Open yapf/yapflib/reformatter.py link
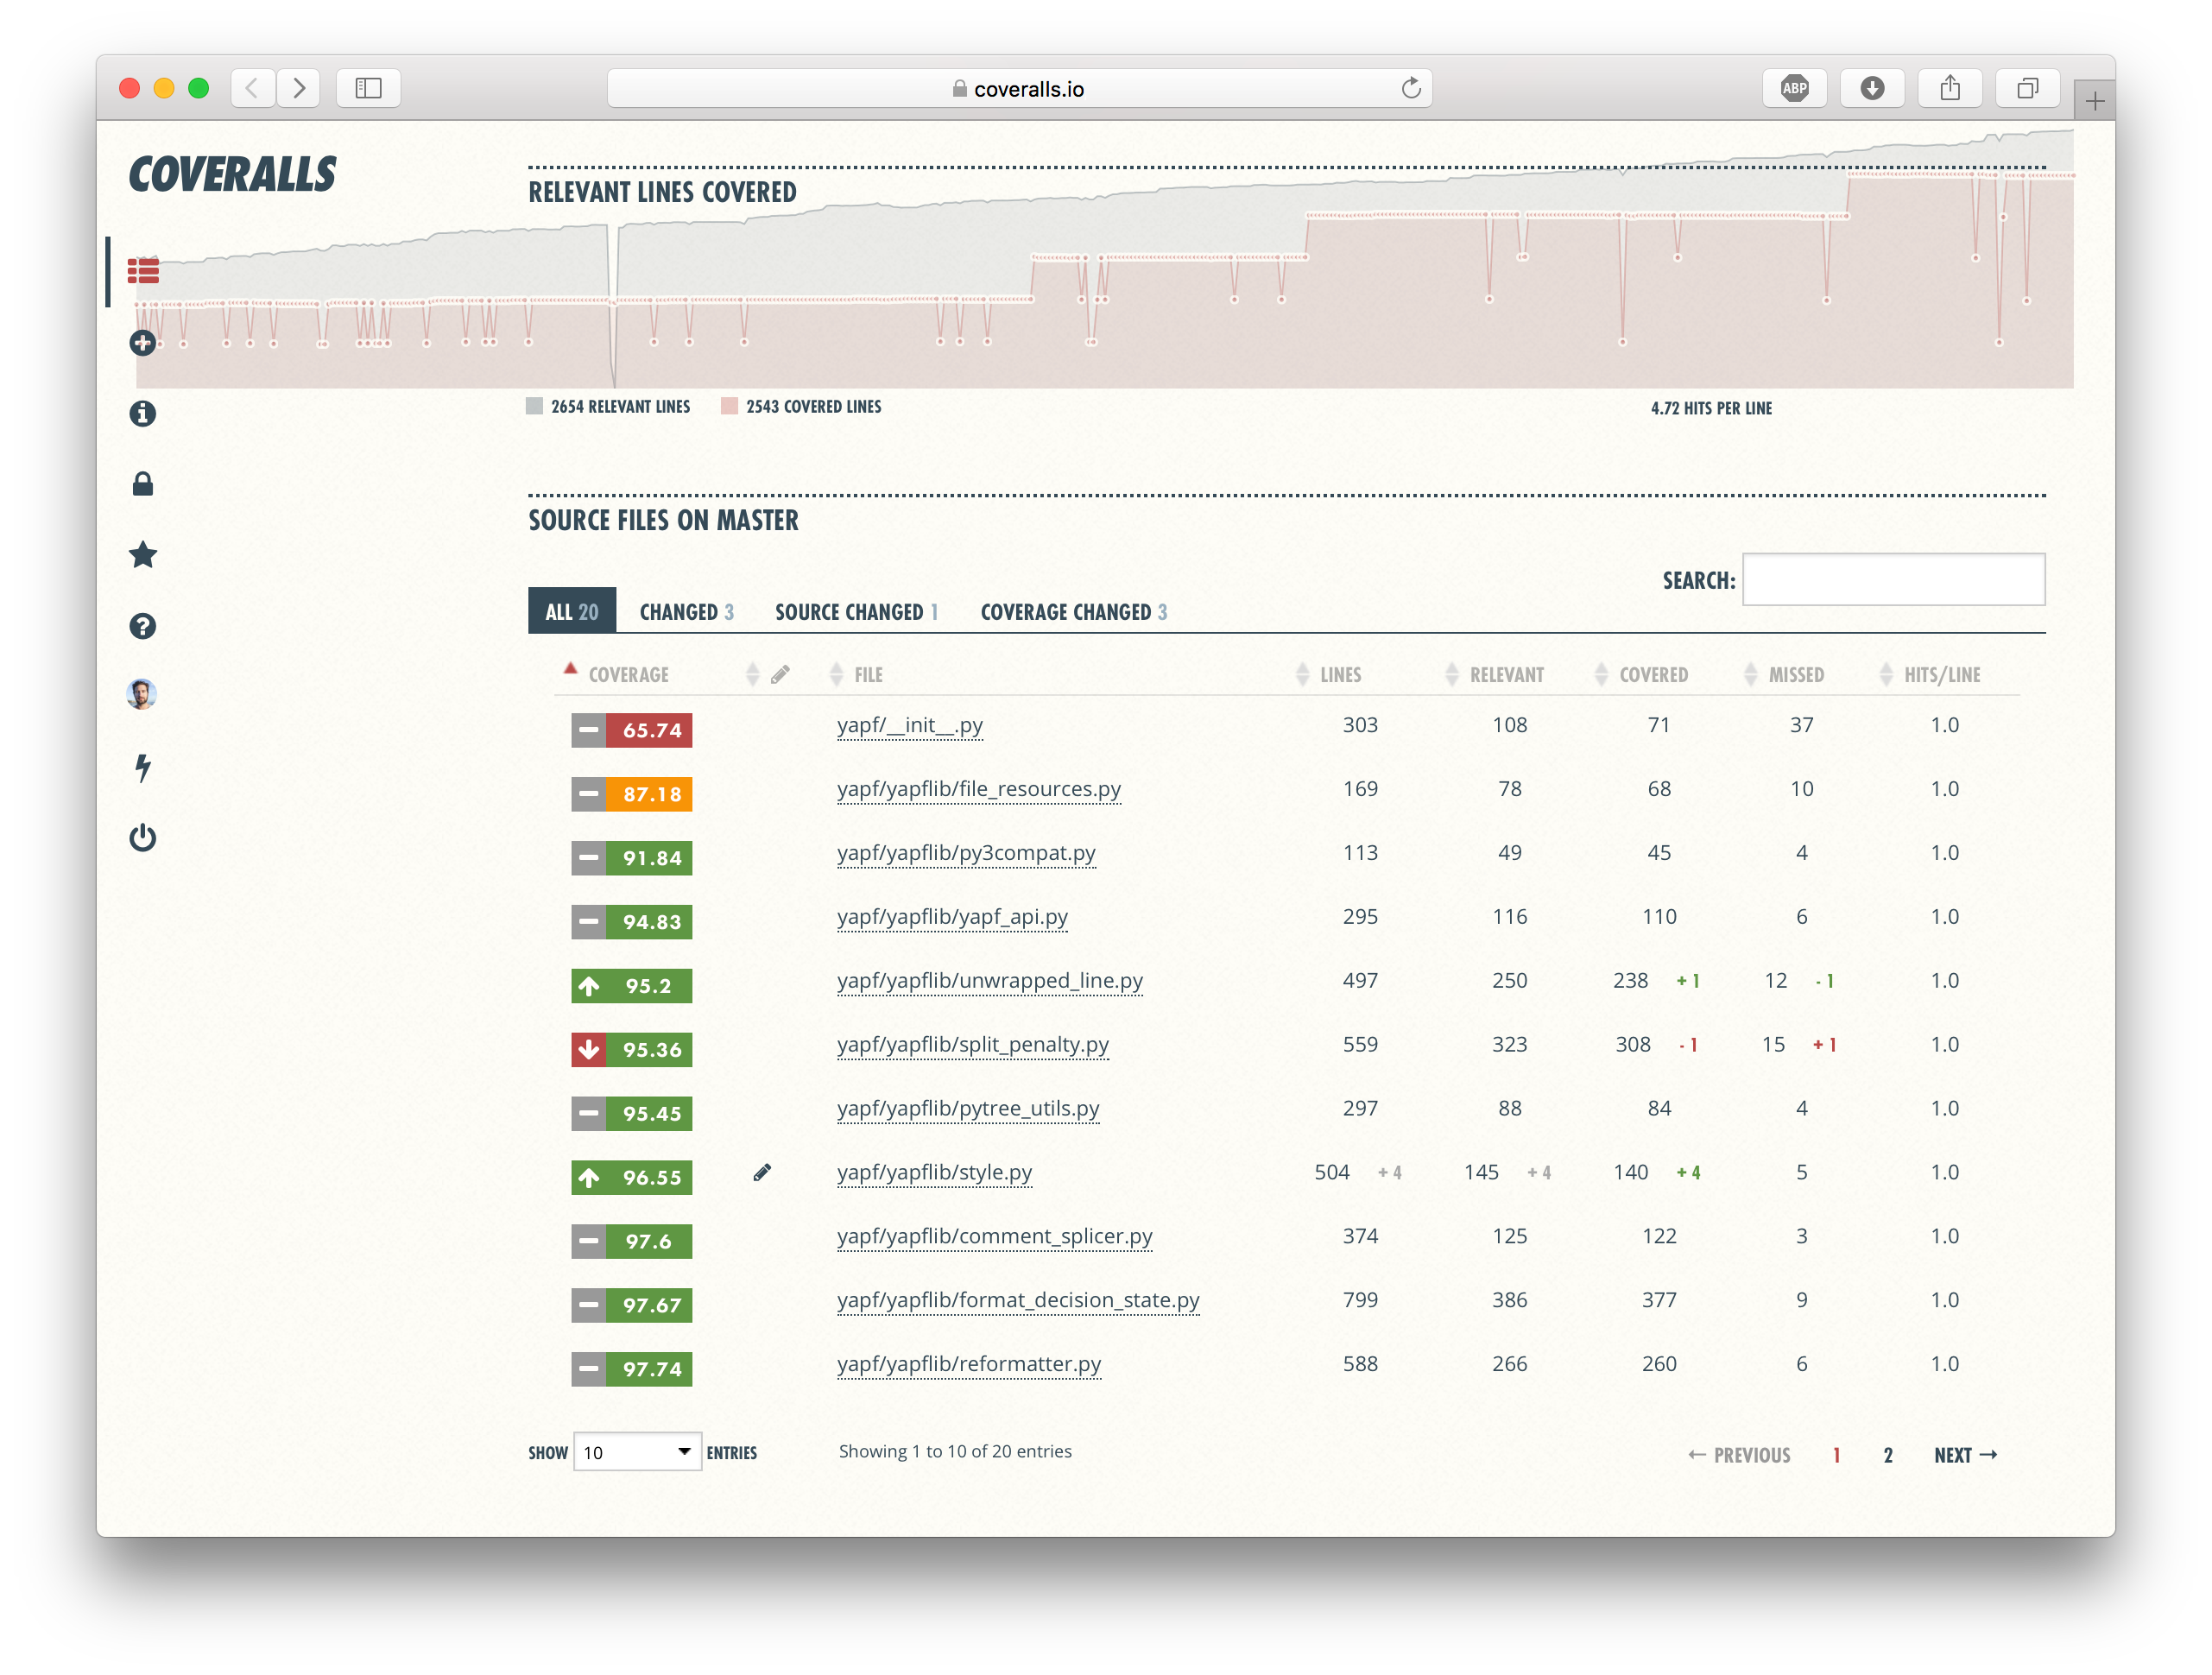This screenshot has width=2212, height=1675. [968, 1365]
